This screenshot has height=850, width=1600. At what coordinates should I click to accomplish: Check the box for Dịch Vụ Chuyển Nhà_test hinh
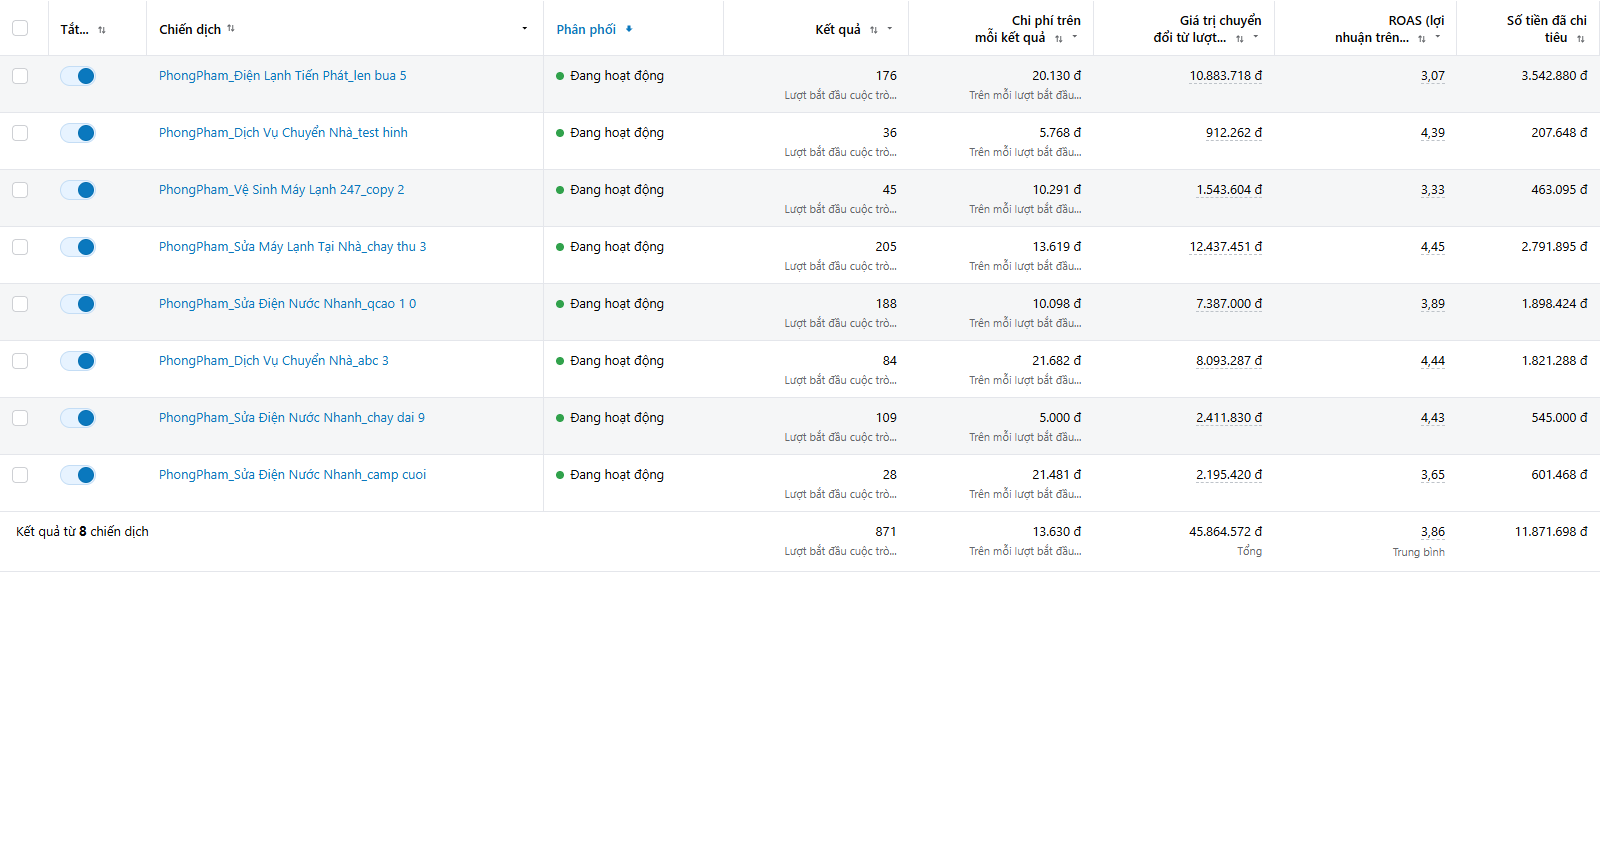pyautogui.click(x=20, y=133)
